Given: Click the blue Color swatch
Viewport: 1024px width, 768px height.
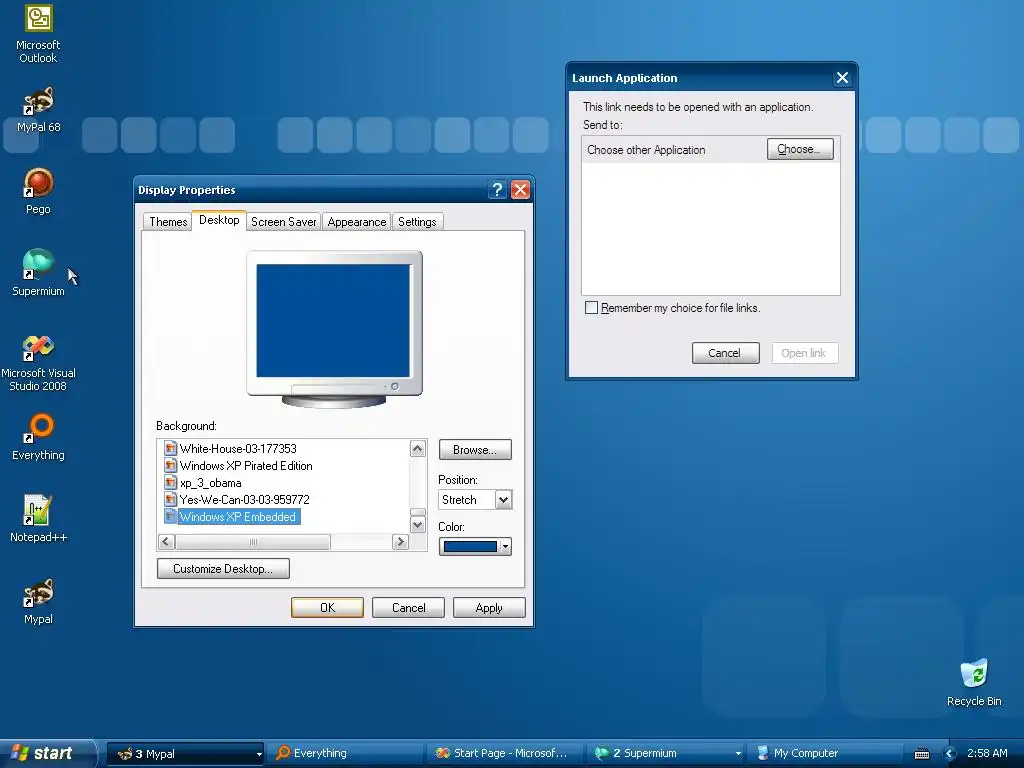Looking at the screenshot, I should click(x=470, y=547).
